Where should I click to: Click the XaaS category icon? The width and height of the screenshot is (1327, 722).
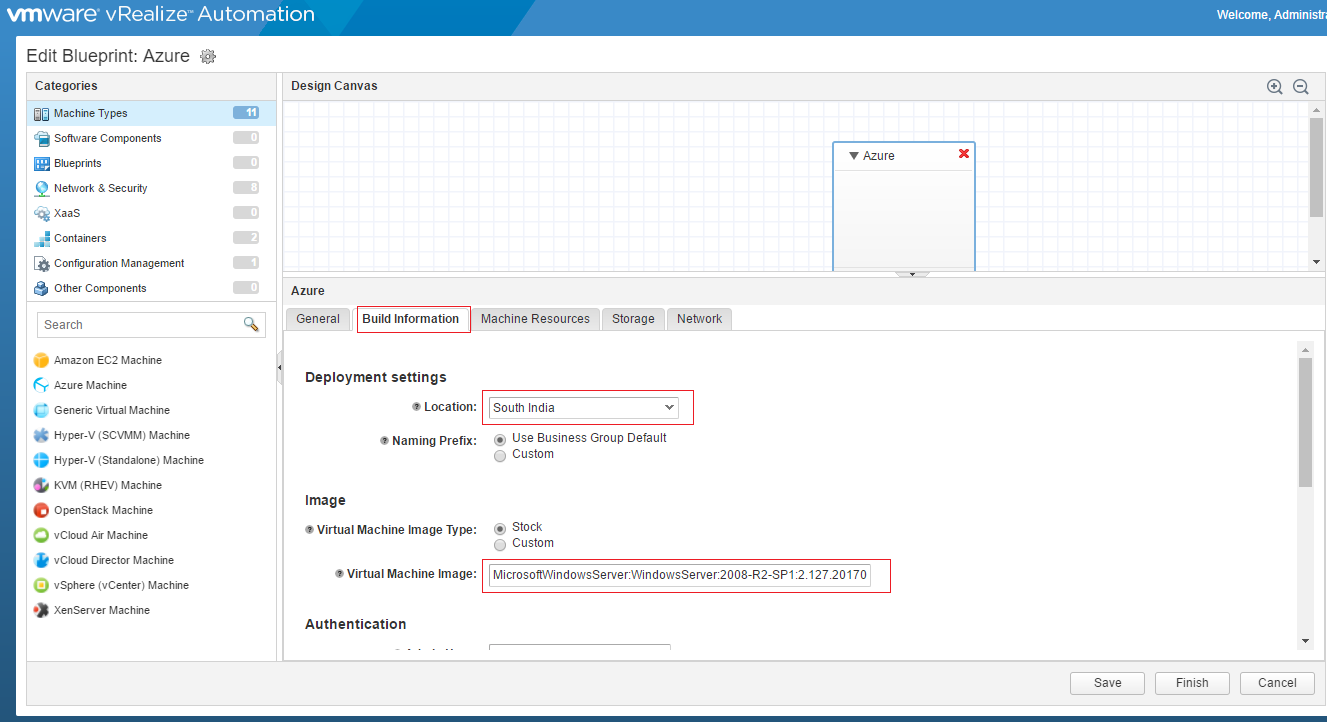pyautogui.click(x=40, y=213)
